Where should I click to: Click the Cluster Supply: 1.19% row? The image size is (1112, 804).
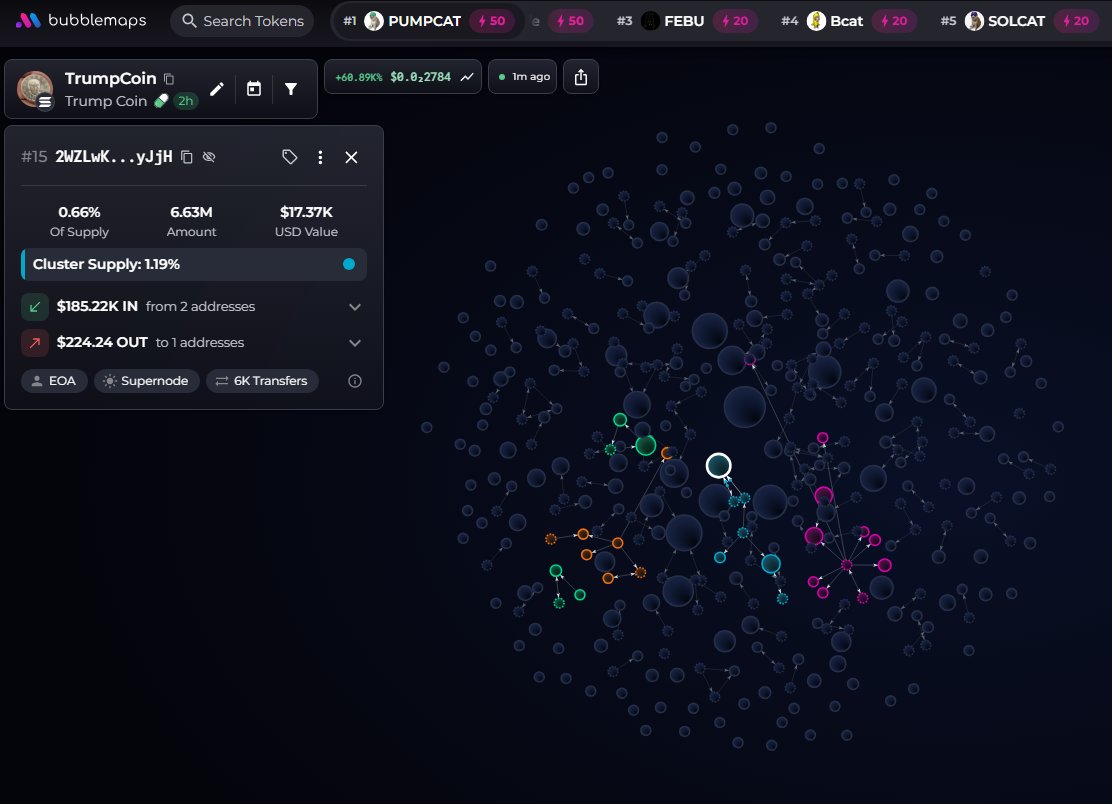[194, 264]
